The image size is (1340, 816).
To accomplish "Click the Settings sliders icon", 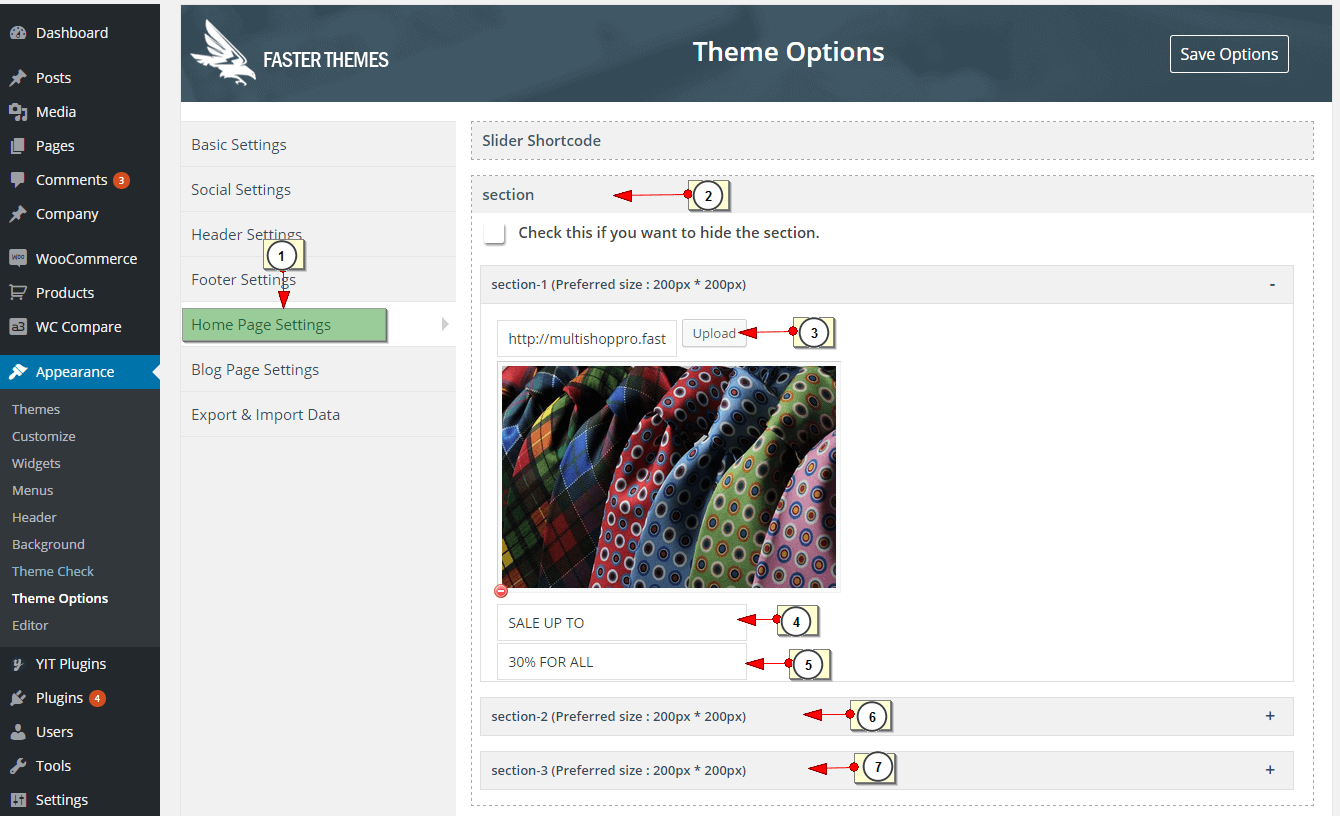I will [x=18, y=800].
